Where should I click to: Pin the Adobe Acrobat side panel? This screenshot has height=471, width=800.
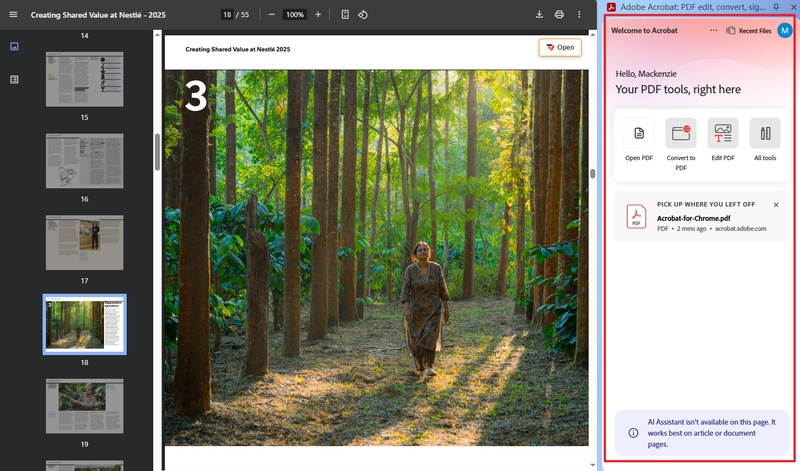pos(776,7)
